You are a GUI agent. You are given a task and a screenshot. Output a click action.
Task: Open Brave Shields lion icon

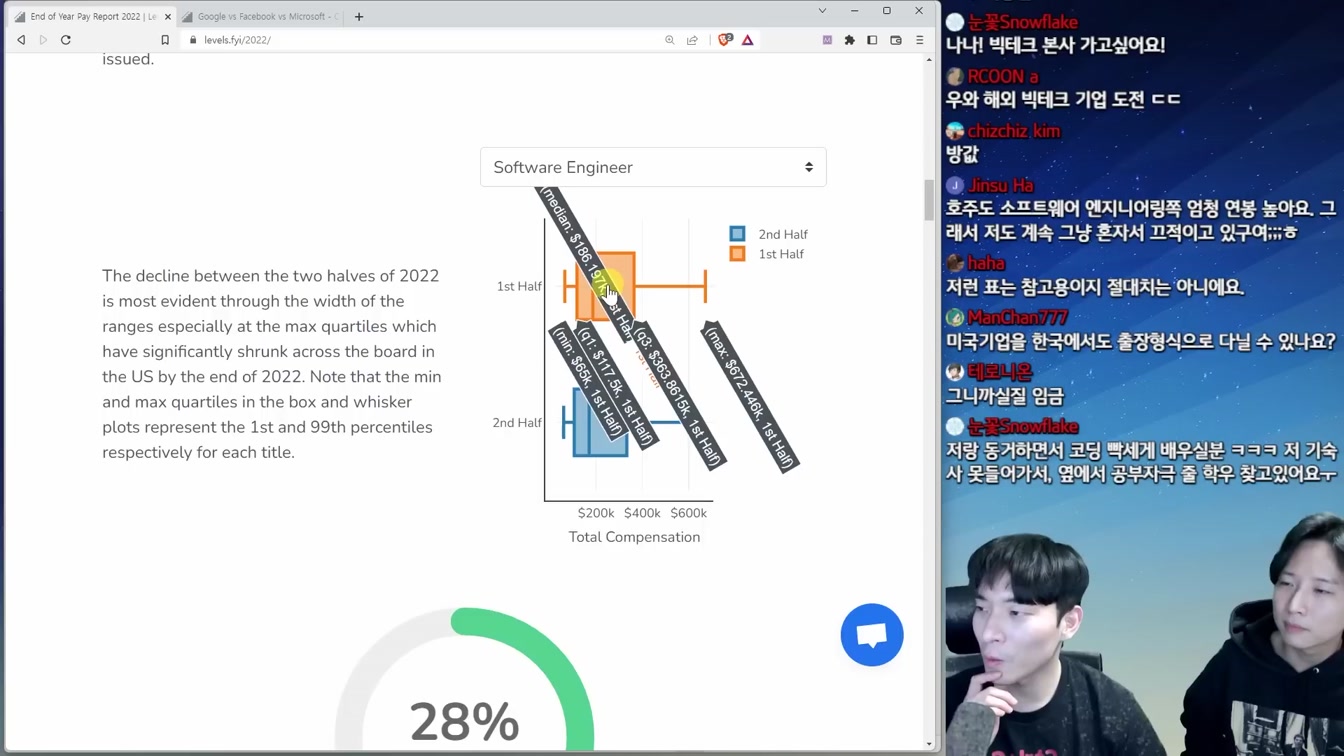point(725,40)
